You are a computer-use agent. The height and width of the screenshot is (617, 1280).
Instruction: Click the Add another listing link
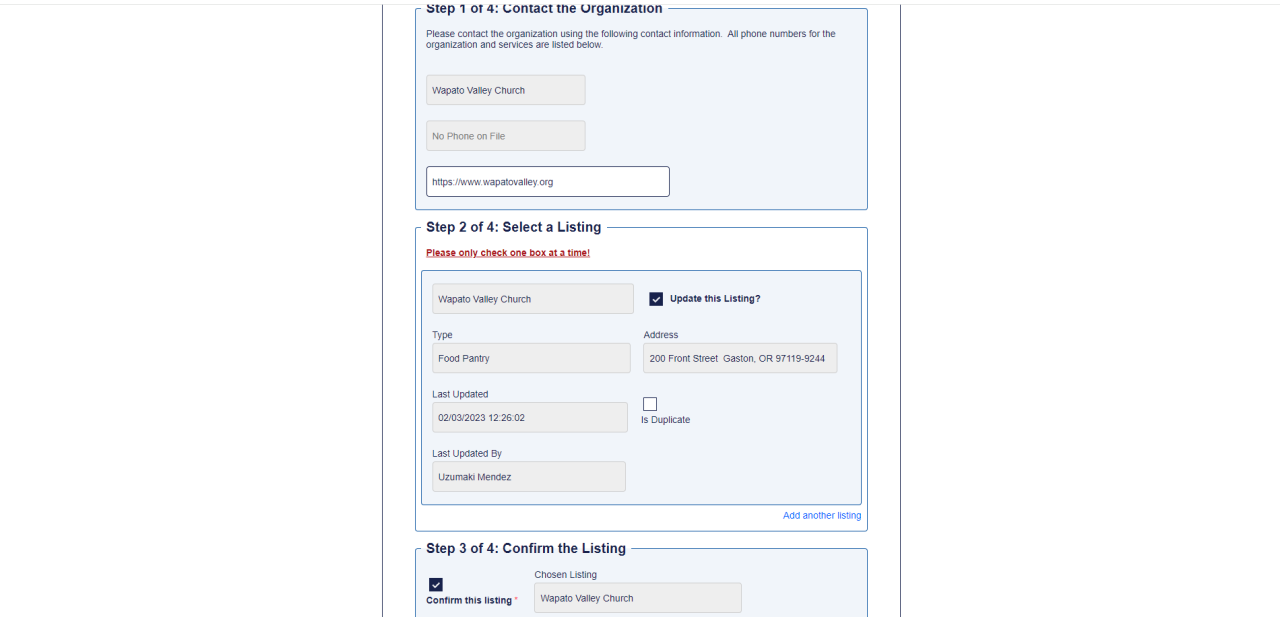(822, 516)
